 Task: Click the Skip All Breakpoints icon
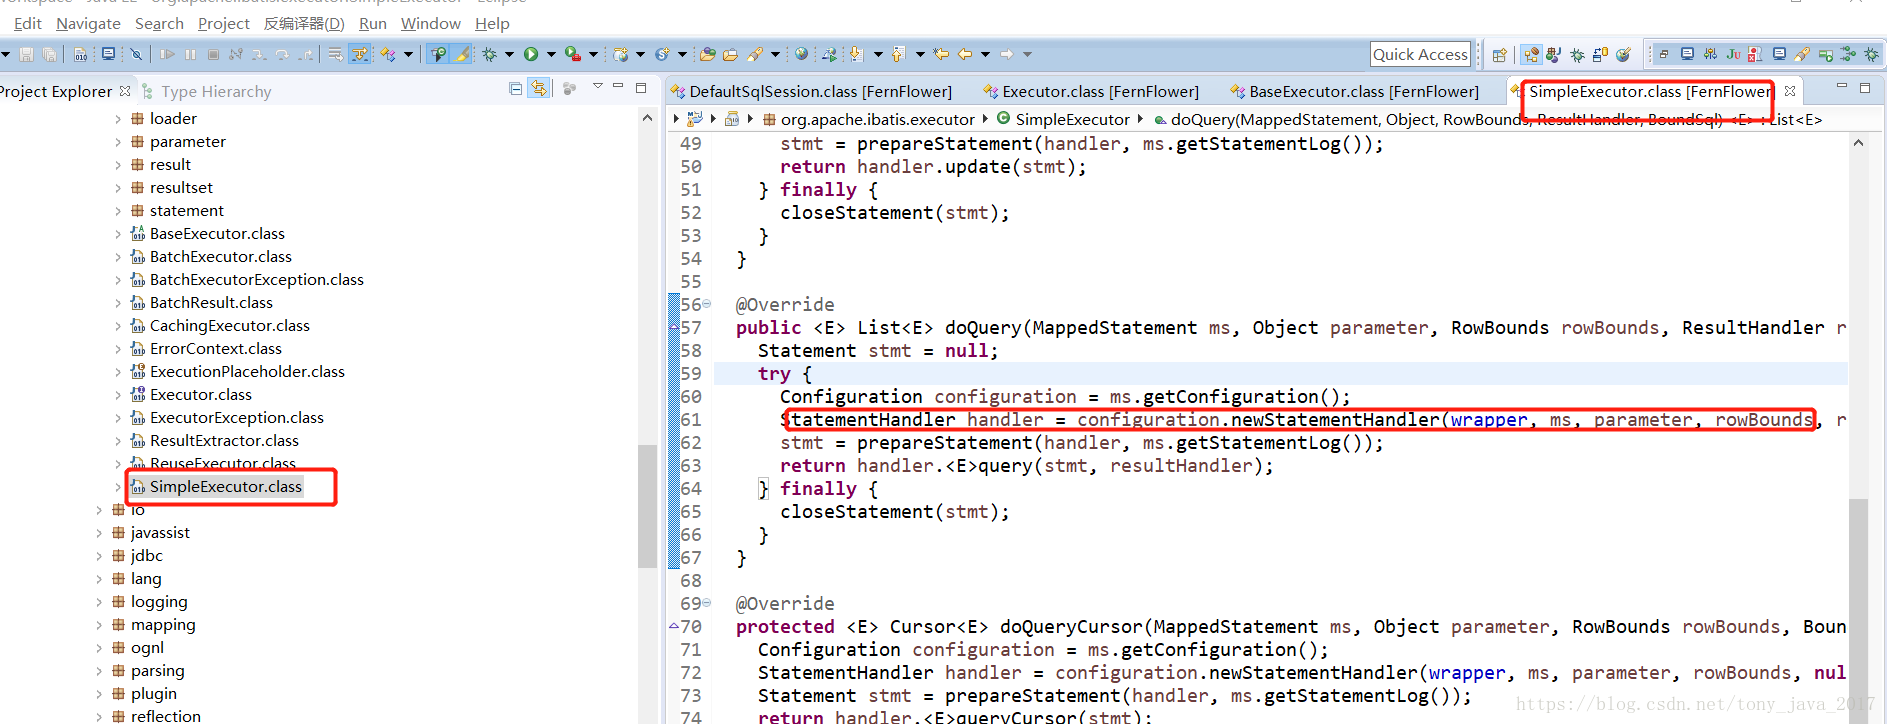(x=136, y=54)
